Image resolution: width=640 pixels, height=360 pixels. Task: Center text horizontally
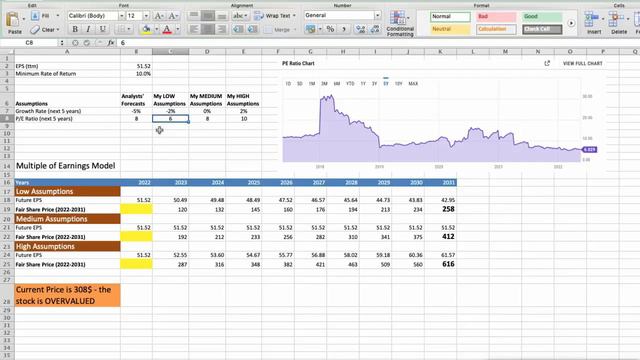click(x=208, y=29)
